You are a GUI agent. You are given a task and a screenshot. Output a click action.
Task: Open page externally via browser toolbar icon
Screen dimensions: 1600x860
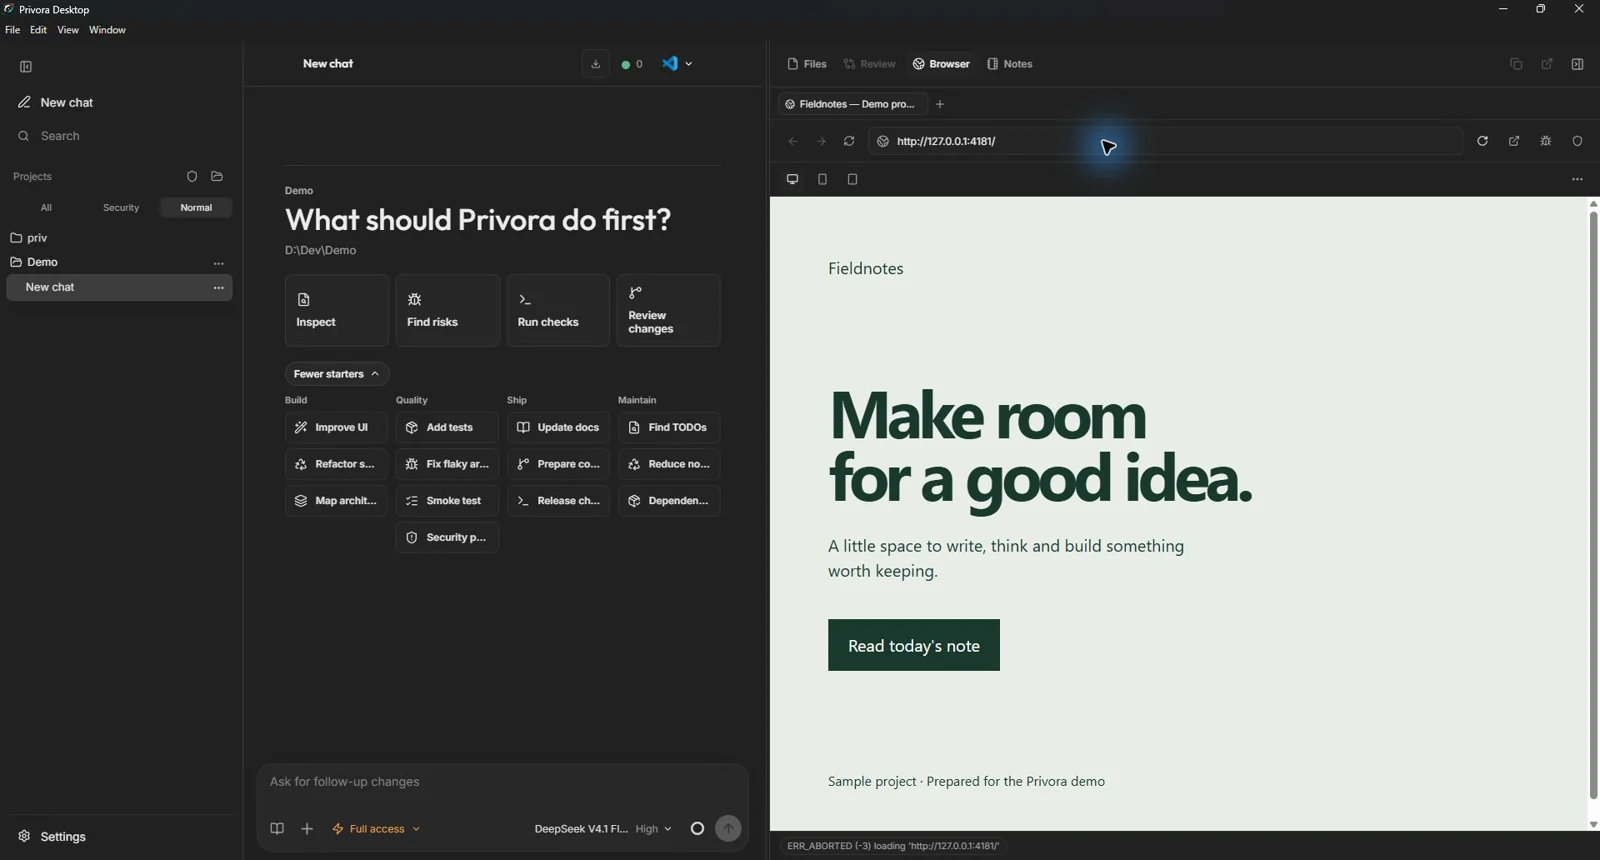pos(1514,142)
